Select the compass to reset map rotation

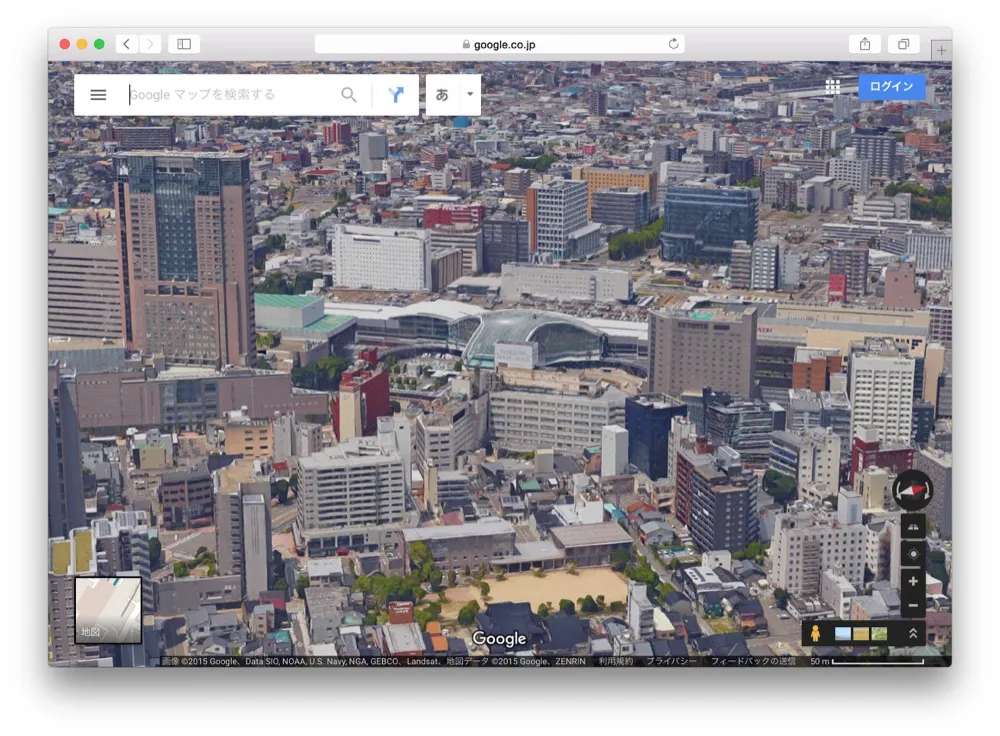[x=912, y=491]
